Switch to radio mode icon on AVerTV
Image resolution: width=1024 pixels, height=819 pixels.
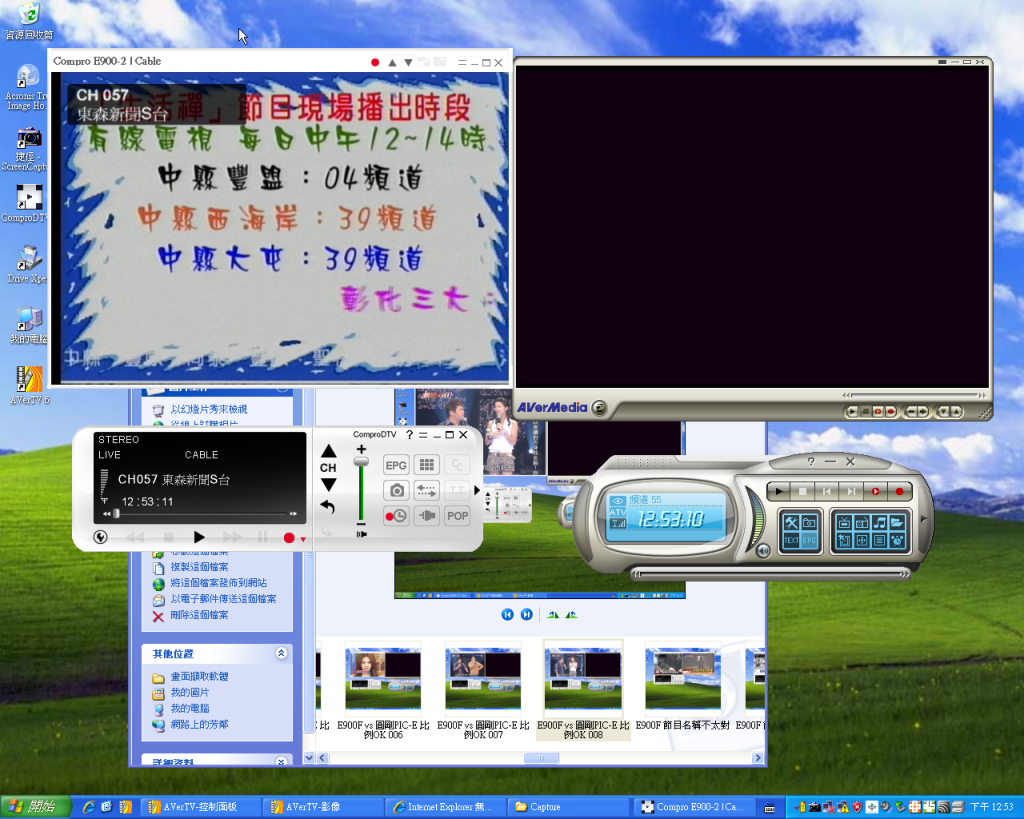861,522
